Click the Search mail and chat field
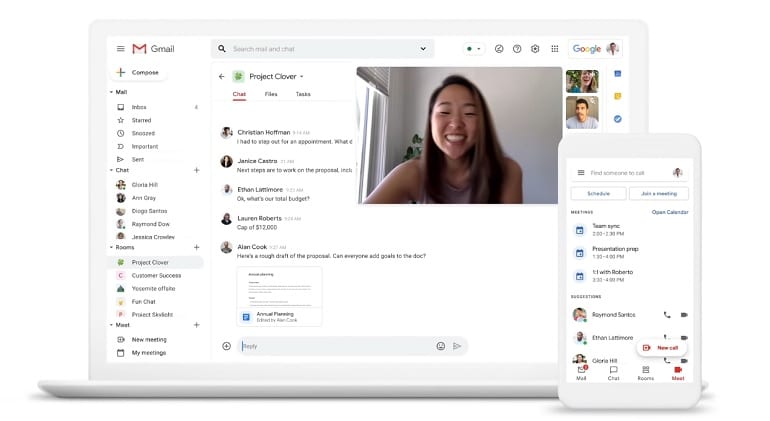The image size is (770, 421). click(x=320, y=49)
